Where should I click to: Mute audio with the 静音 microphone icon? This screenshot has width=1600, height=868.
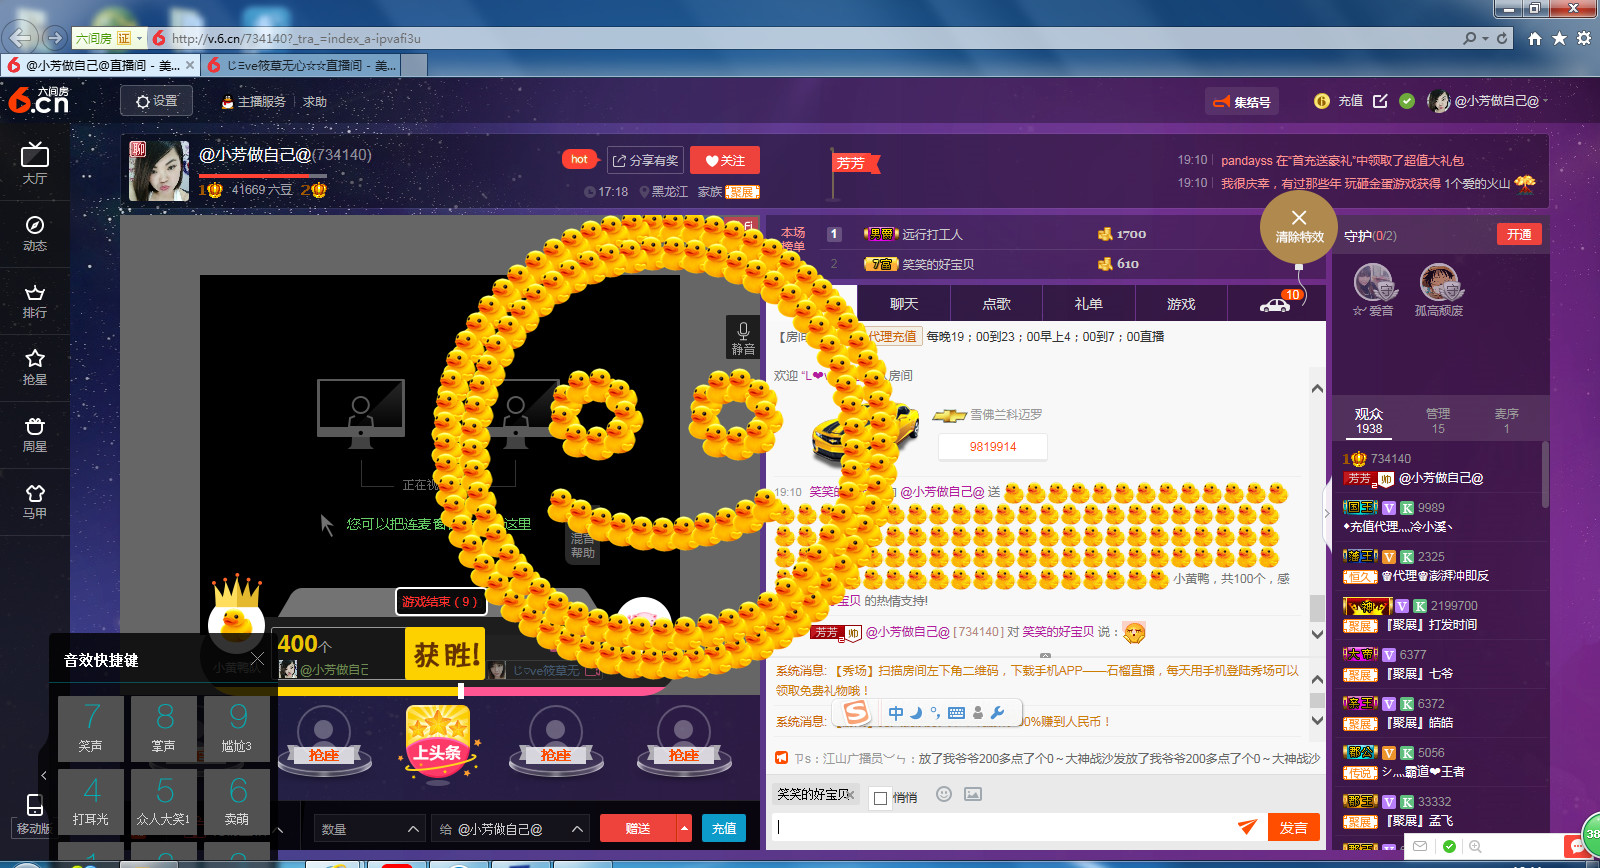click(743, 337)
